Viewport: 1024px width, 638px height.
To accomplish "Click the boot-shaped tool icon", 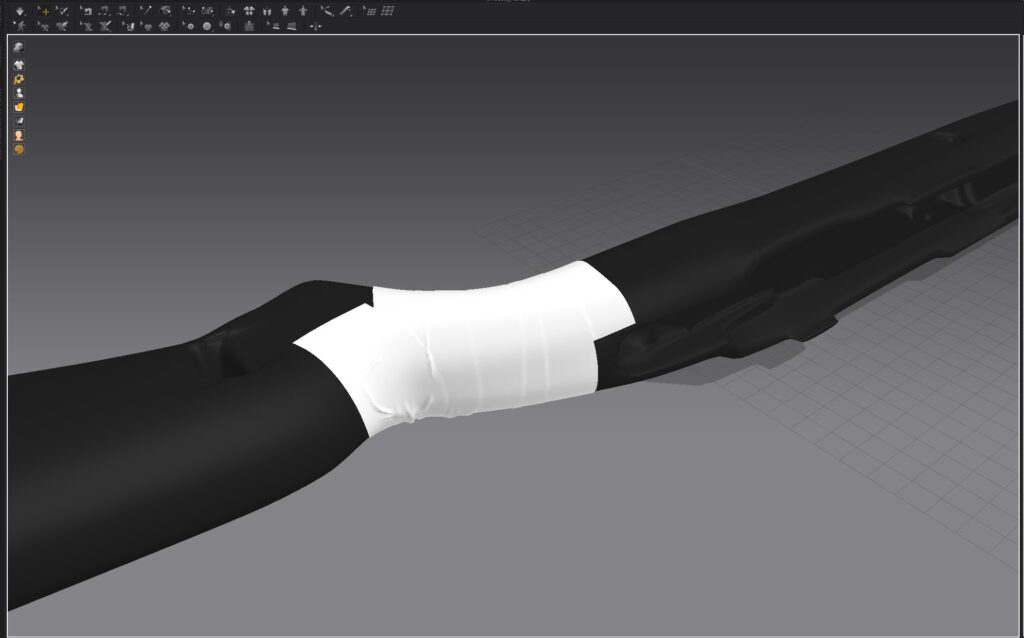I will tap(129, 26).
